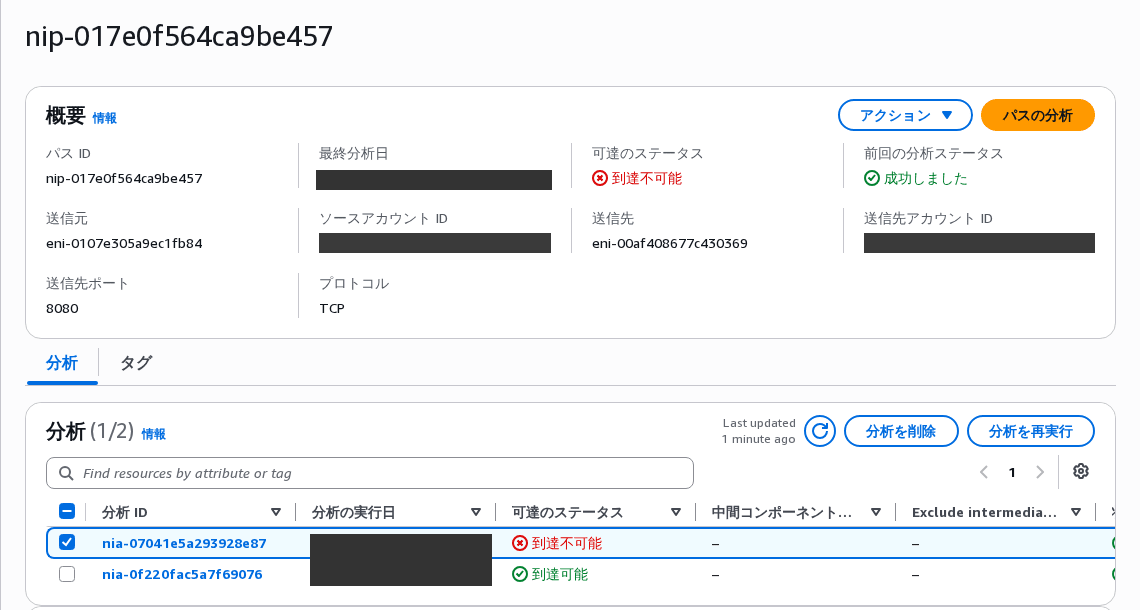The width and height of the screenshot is (1140, 610).
Task: Open table preferences gear icon
Action: pos(1080,471)
